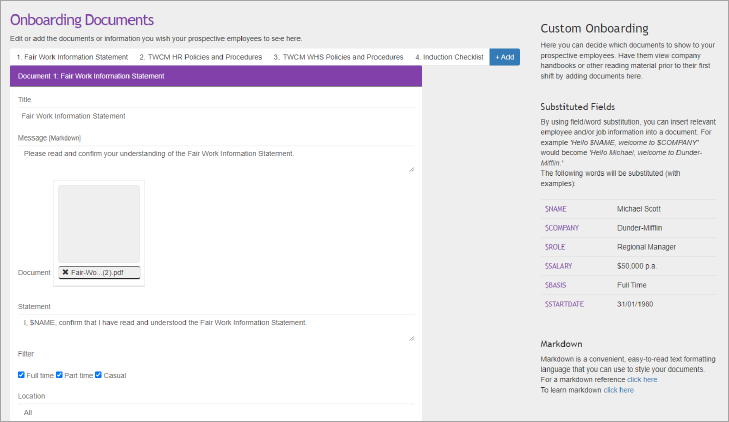
Task: Open the Location dropdown showing All
Action: 215,411
